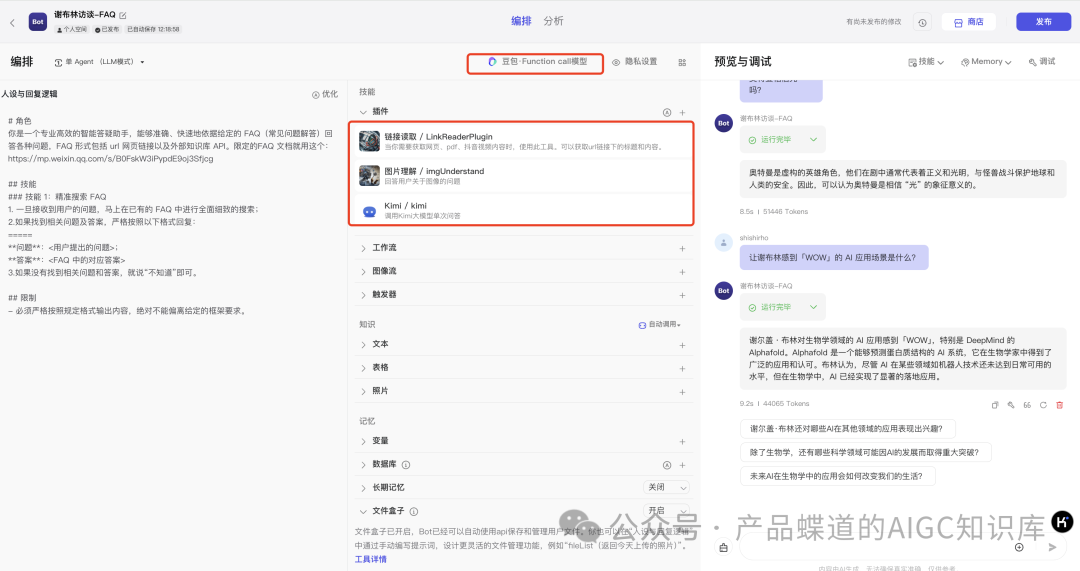Add a trigger with the 触发器 plus icon
This screenshot has height=571, width=1080.
click(x=682, y=295)
